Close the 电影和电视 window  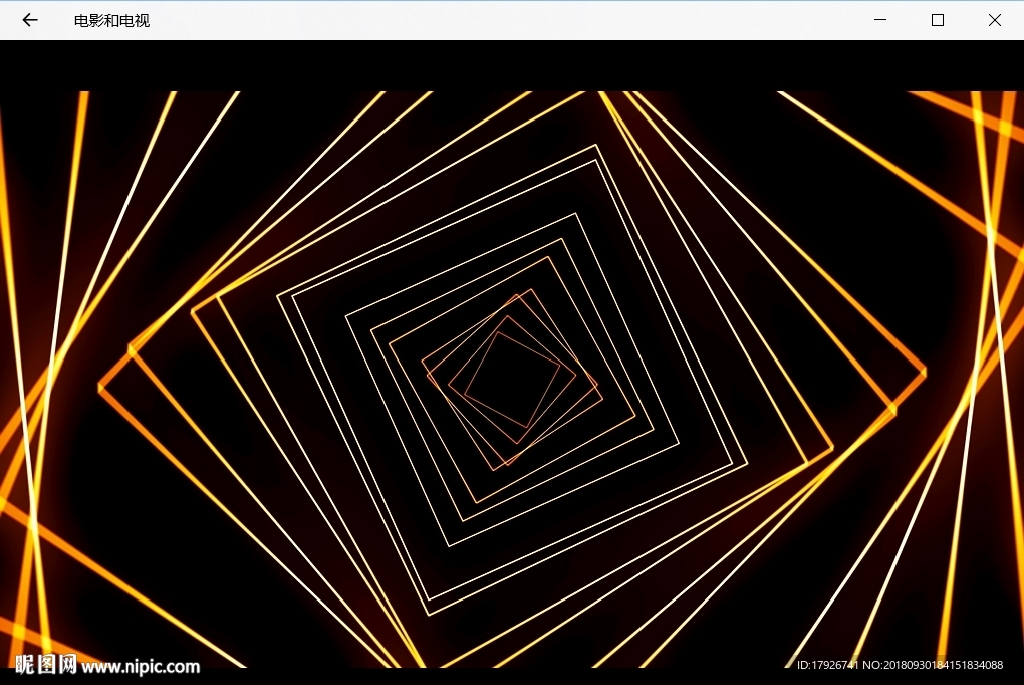coord(995,20)
